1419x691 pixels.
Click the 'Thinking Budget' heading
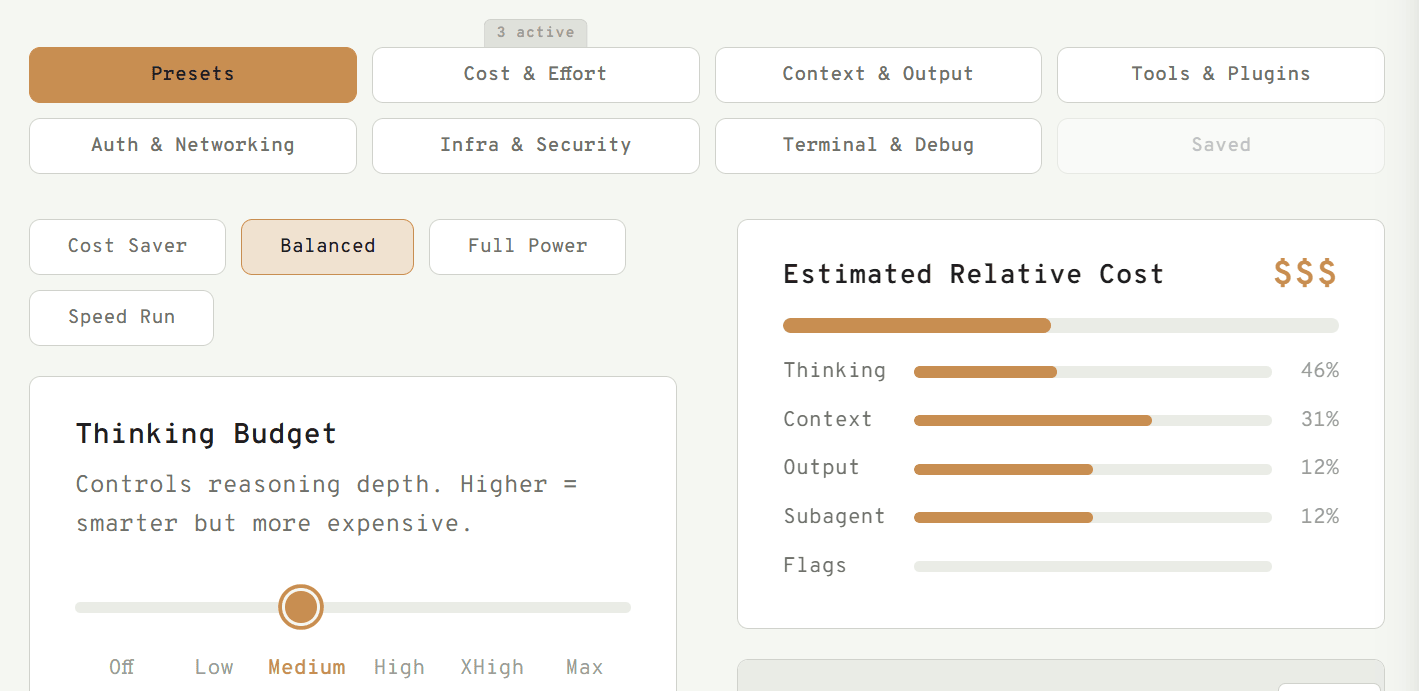[207, 434]
